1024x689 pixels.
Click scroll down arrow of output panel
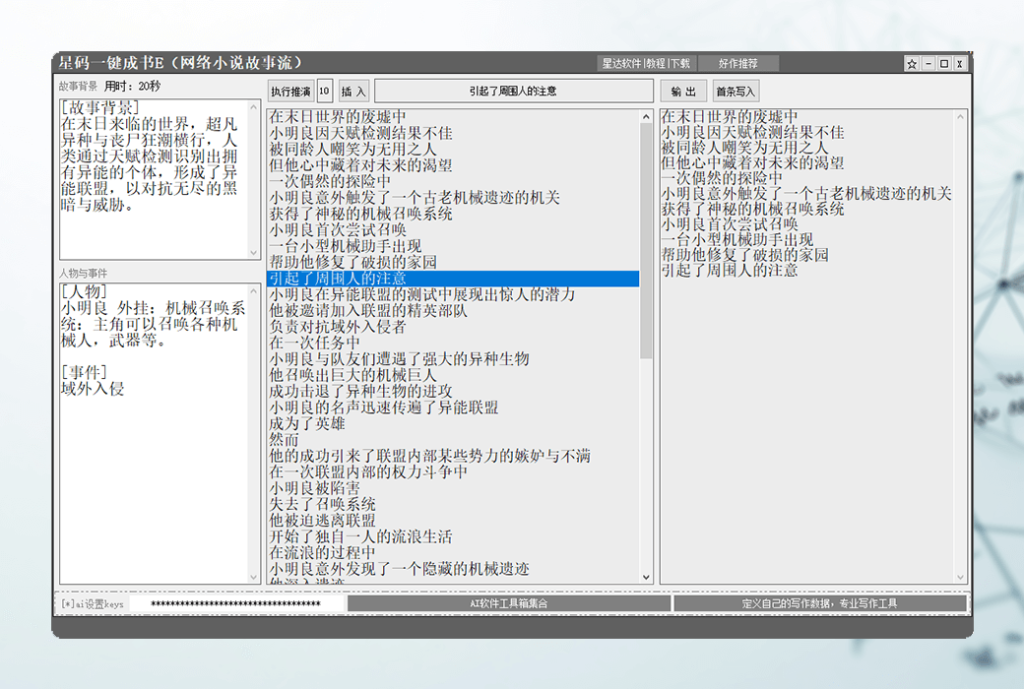(960, 577)
